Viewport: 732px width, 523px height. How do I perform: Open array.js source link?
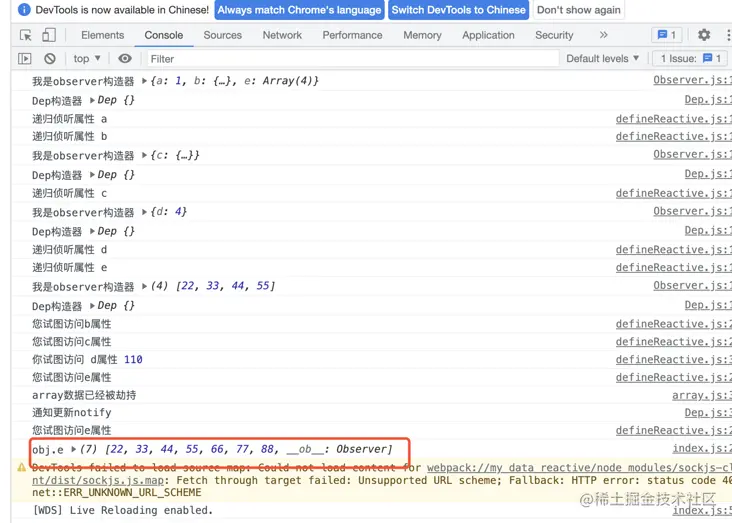click(x=702, y=396)
